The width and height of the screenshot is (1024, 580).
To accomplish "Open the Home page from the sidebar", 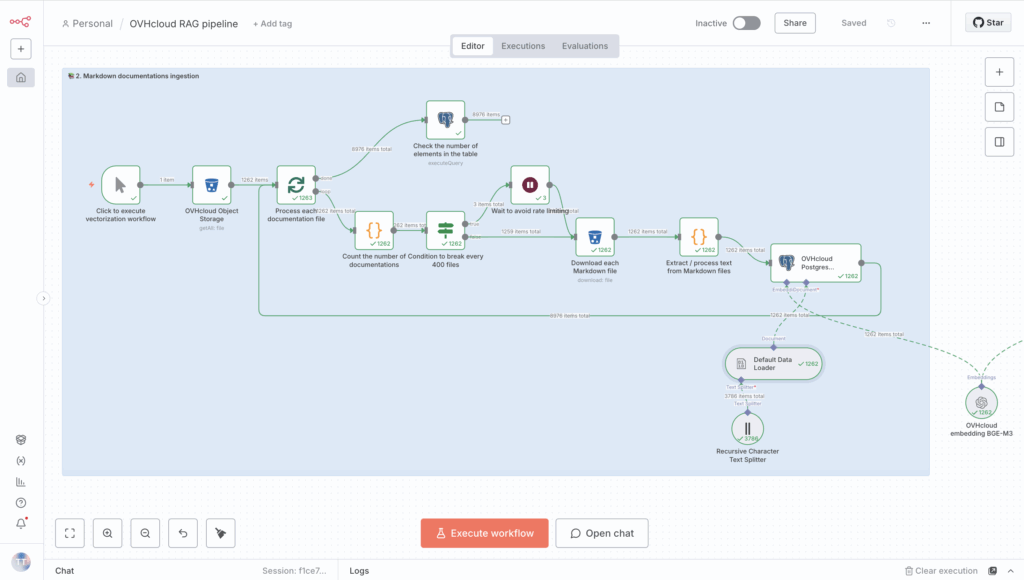I will [x=21, y=77].
